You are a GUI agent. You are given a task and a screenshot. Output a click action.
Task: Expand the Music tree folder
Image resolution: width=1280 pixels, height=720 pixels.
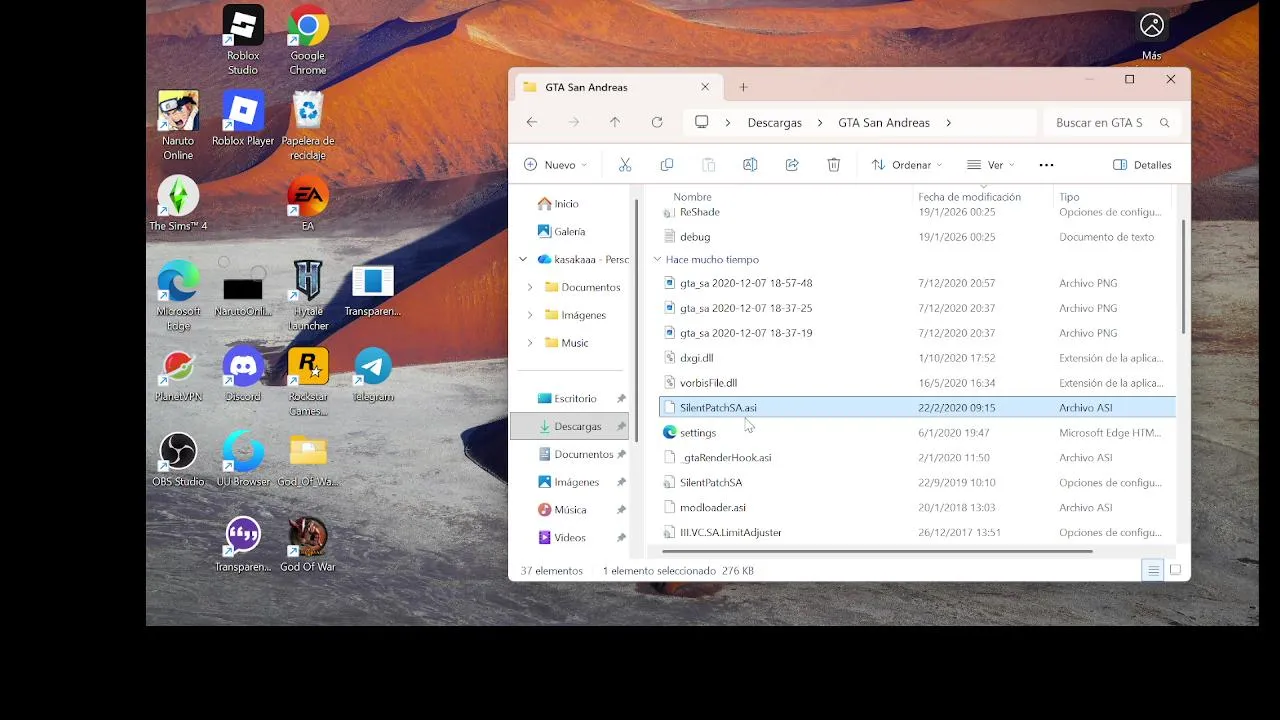click(x=530, y=343)
